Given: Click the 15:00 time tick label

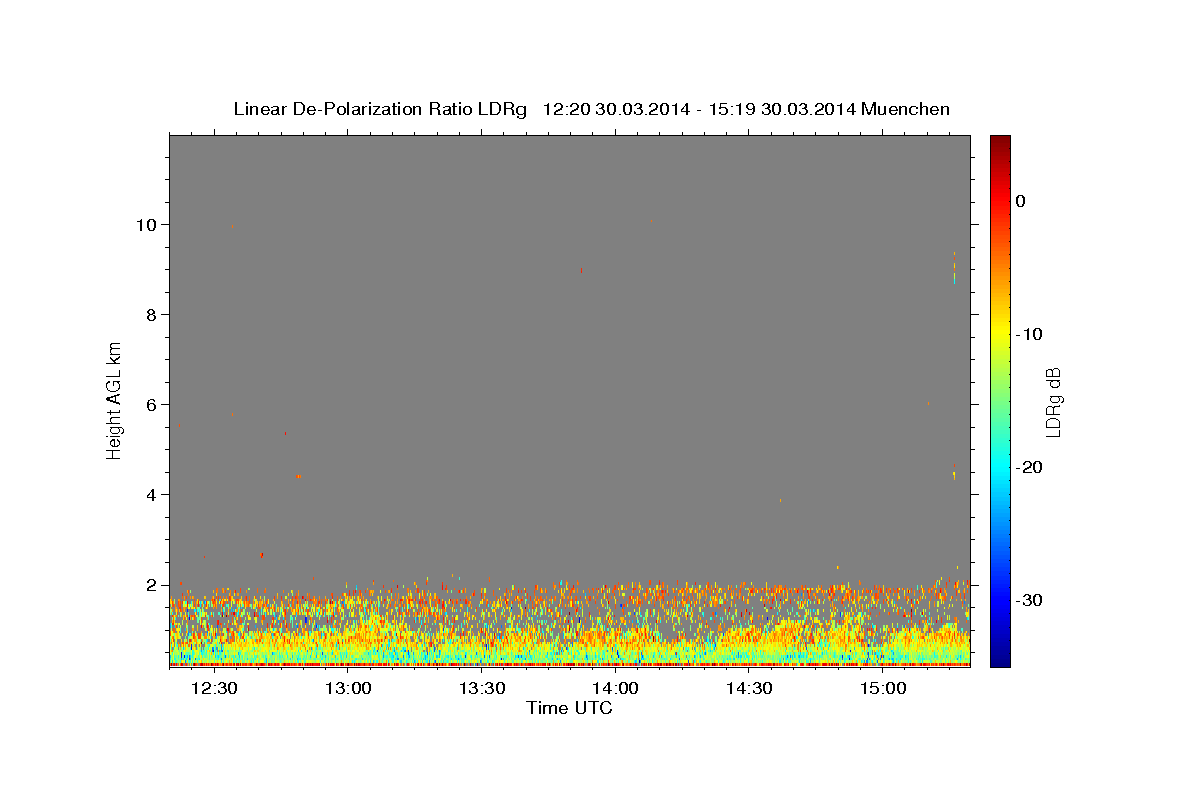Looking at the screenshot, I should click(883, 688).
